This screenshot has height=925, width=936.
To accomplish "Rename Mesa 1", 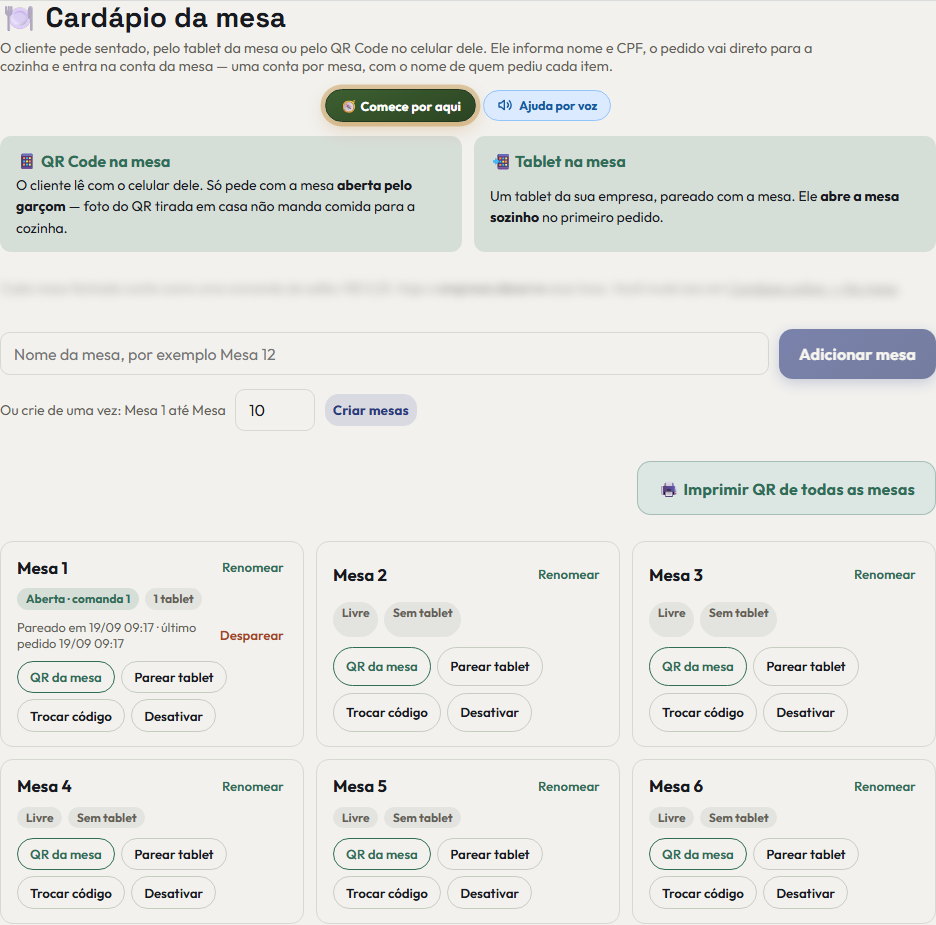I will 253,568.
